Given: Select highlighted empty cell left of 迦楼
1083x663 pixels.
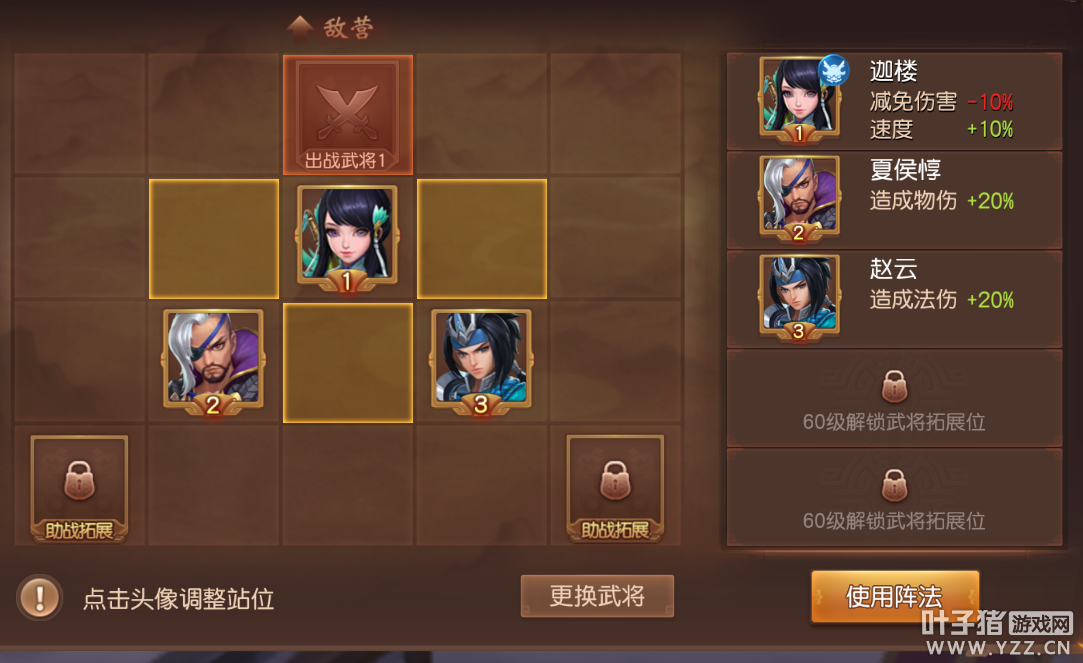Looking at the screenshot, I should point(214,239).
